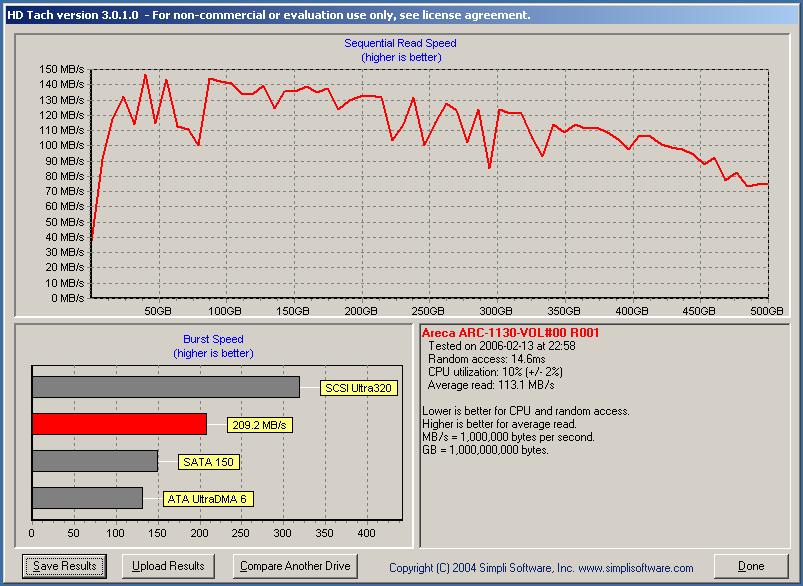Click the 500GB x-axis label
The height and width of the screenshot is (586, 803).
pyautogui.click(x=768, y=311)
